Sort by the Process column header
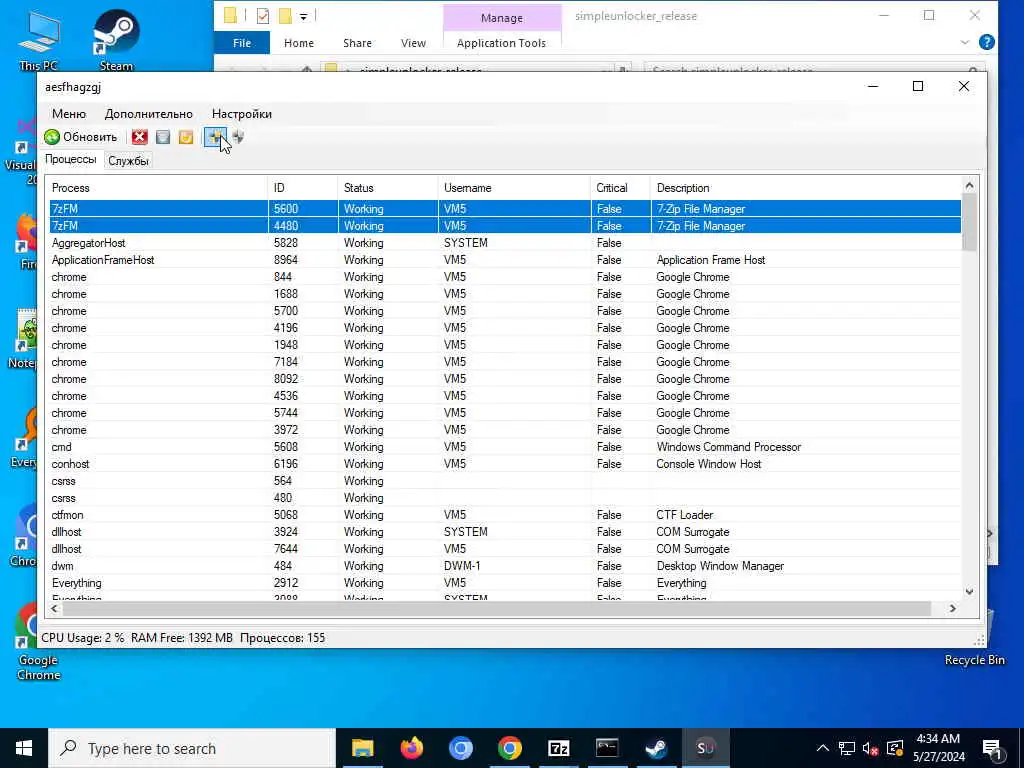The height and width of the screenshot is (768, 1024). coord(159,188)
